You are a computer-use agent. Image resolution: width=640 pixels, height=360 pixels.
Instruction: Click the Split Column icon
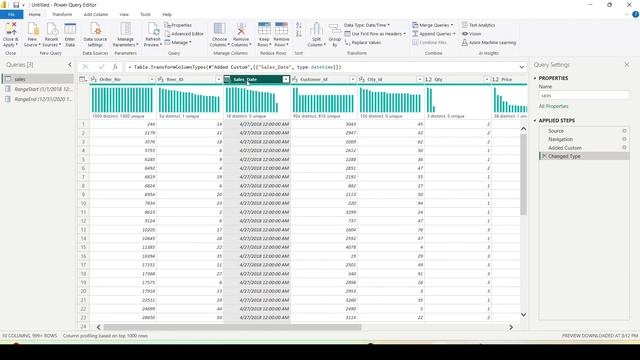[316, 29]
